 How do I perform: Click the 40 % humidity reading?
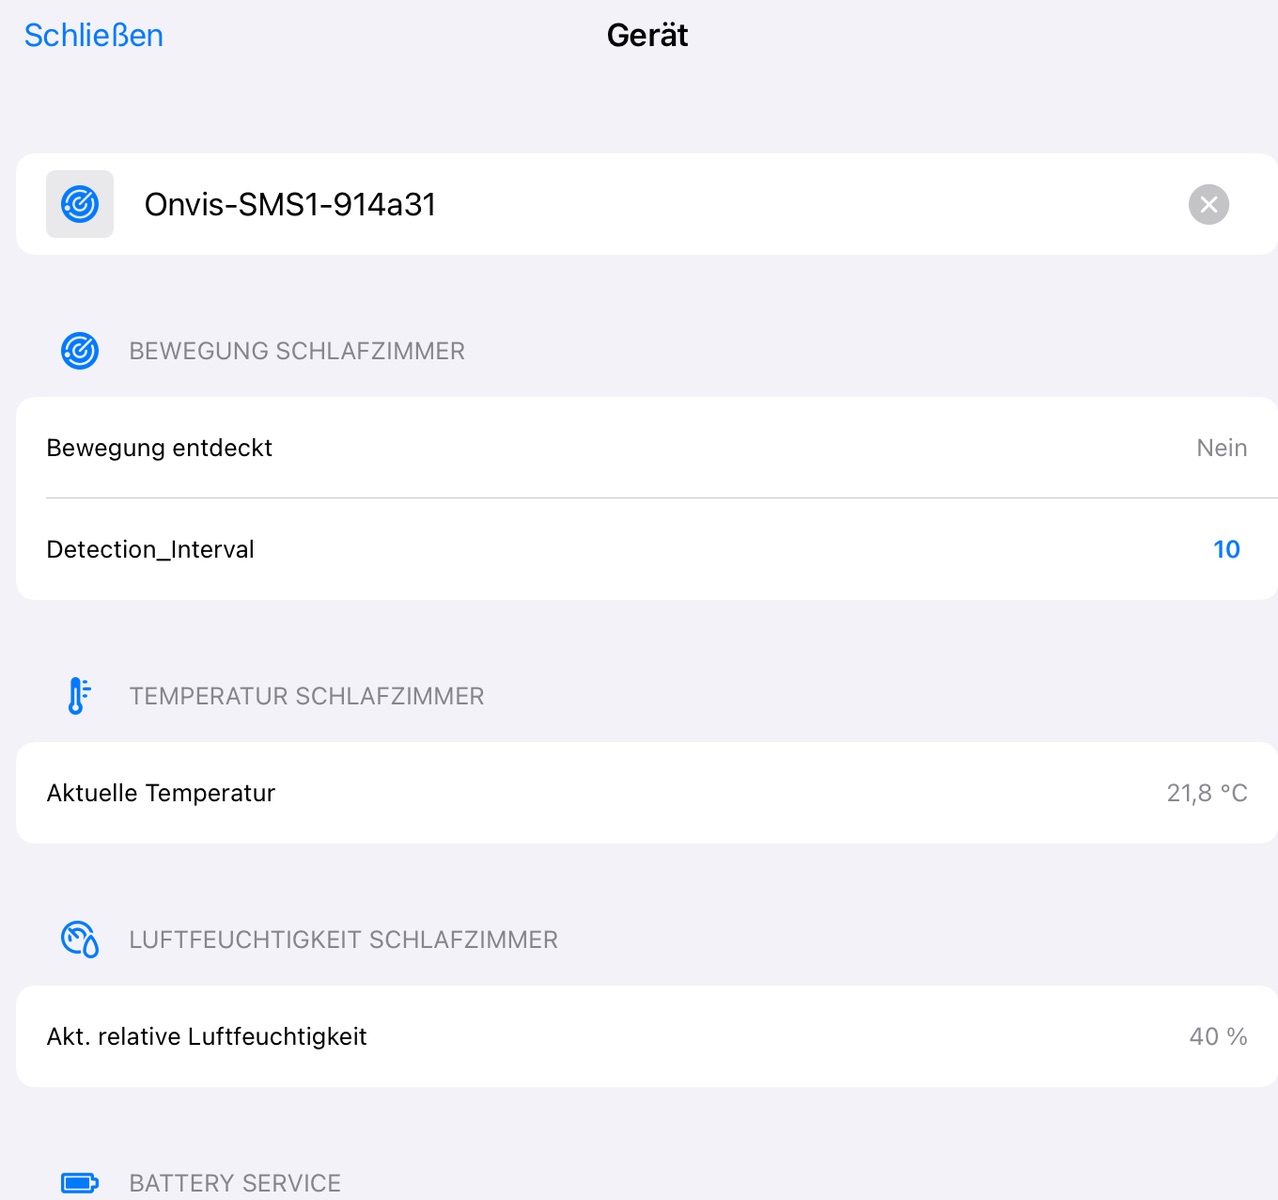1217,1037
